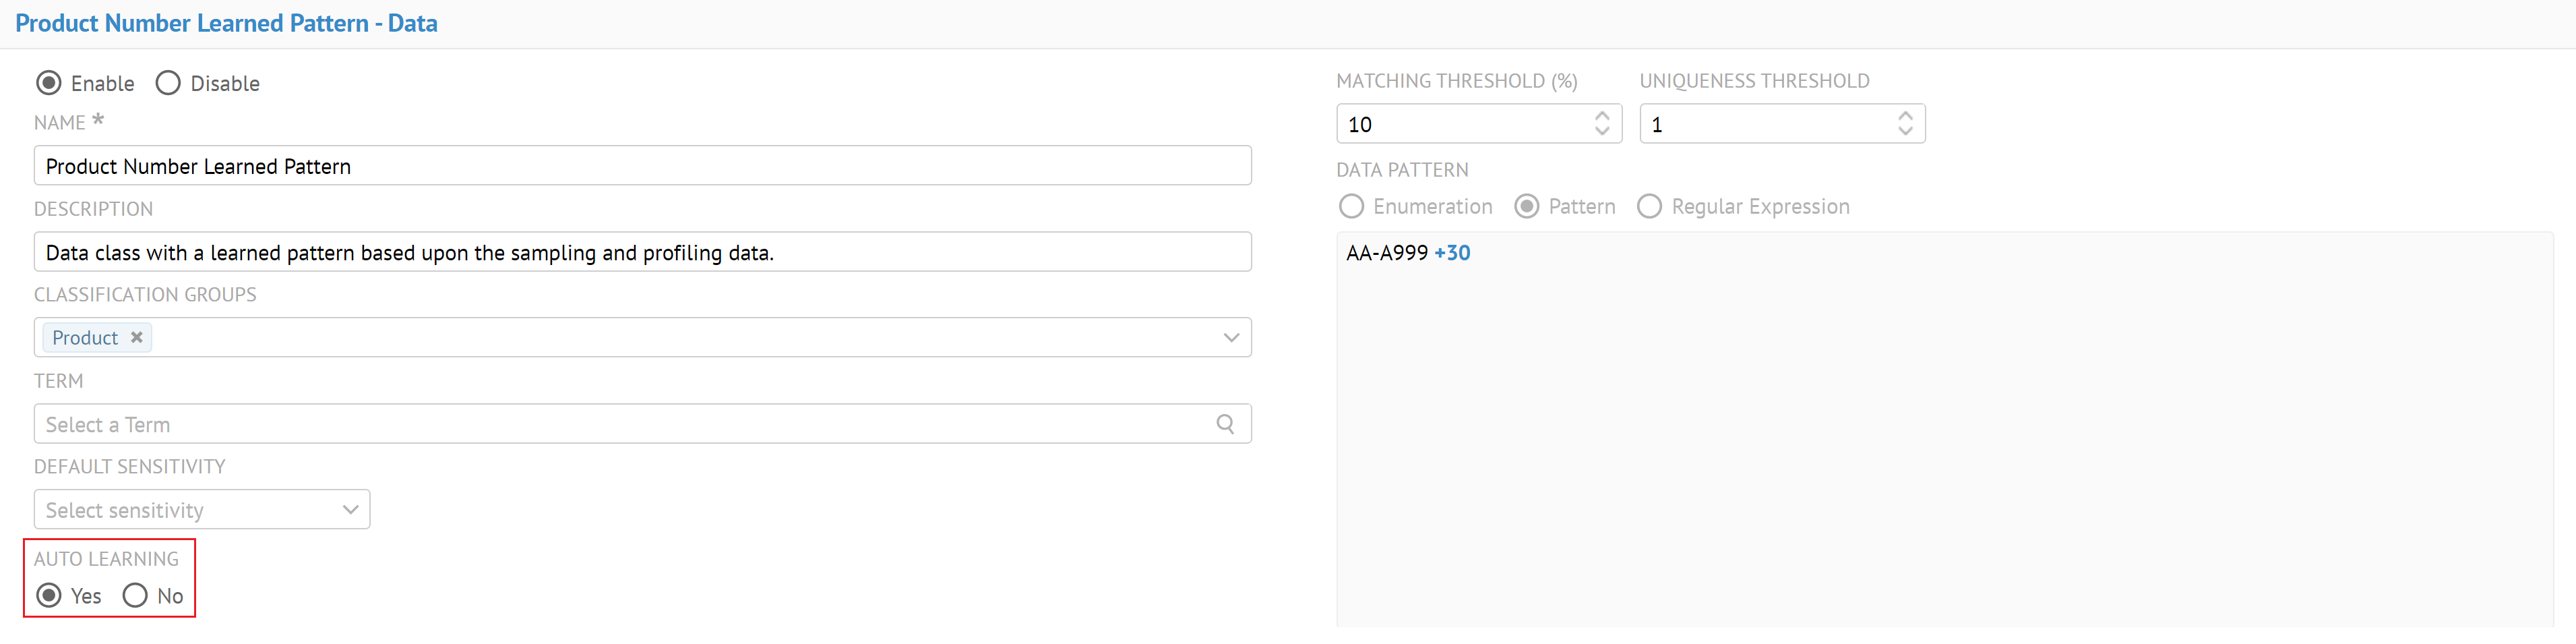Click the Name text field
This screenshot has width=2576, height=644.
(642, 166)
